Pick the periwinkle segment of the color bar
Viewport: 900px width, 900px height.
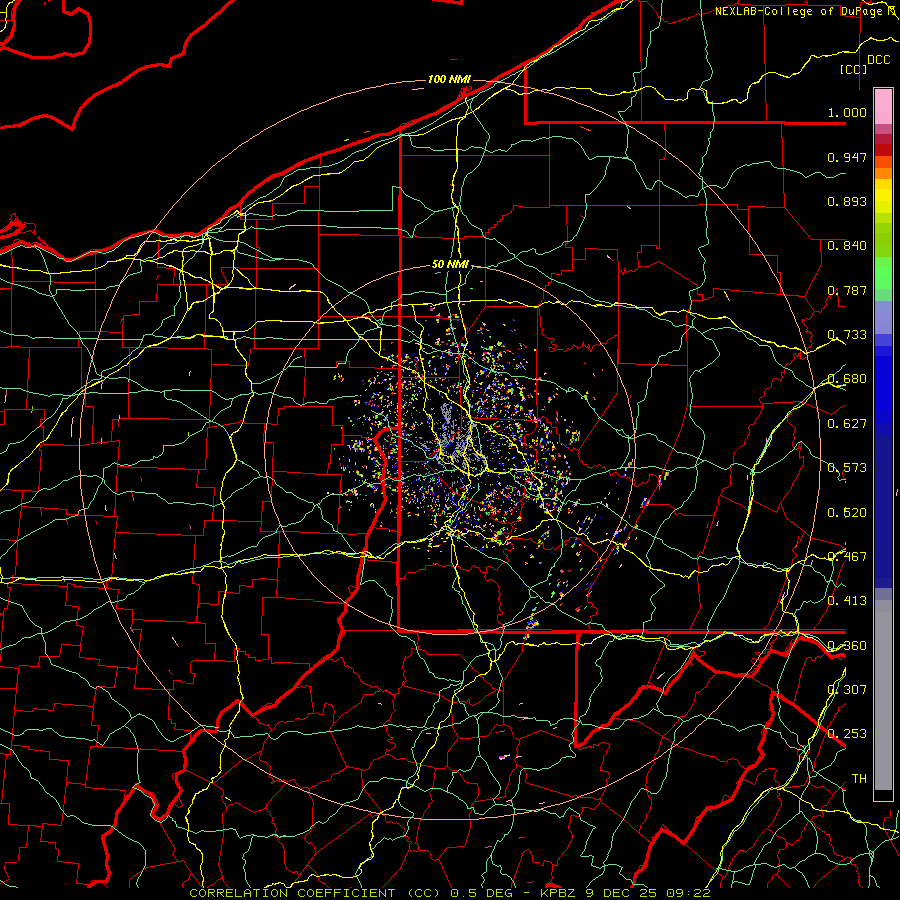883,317
